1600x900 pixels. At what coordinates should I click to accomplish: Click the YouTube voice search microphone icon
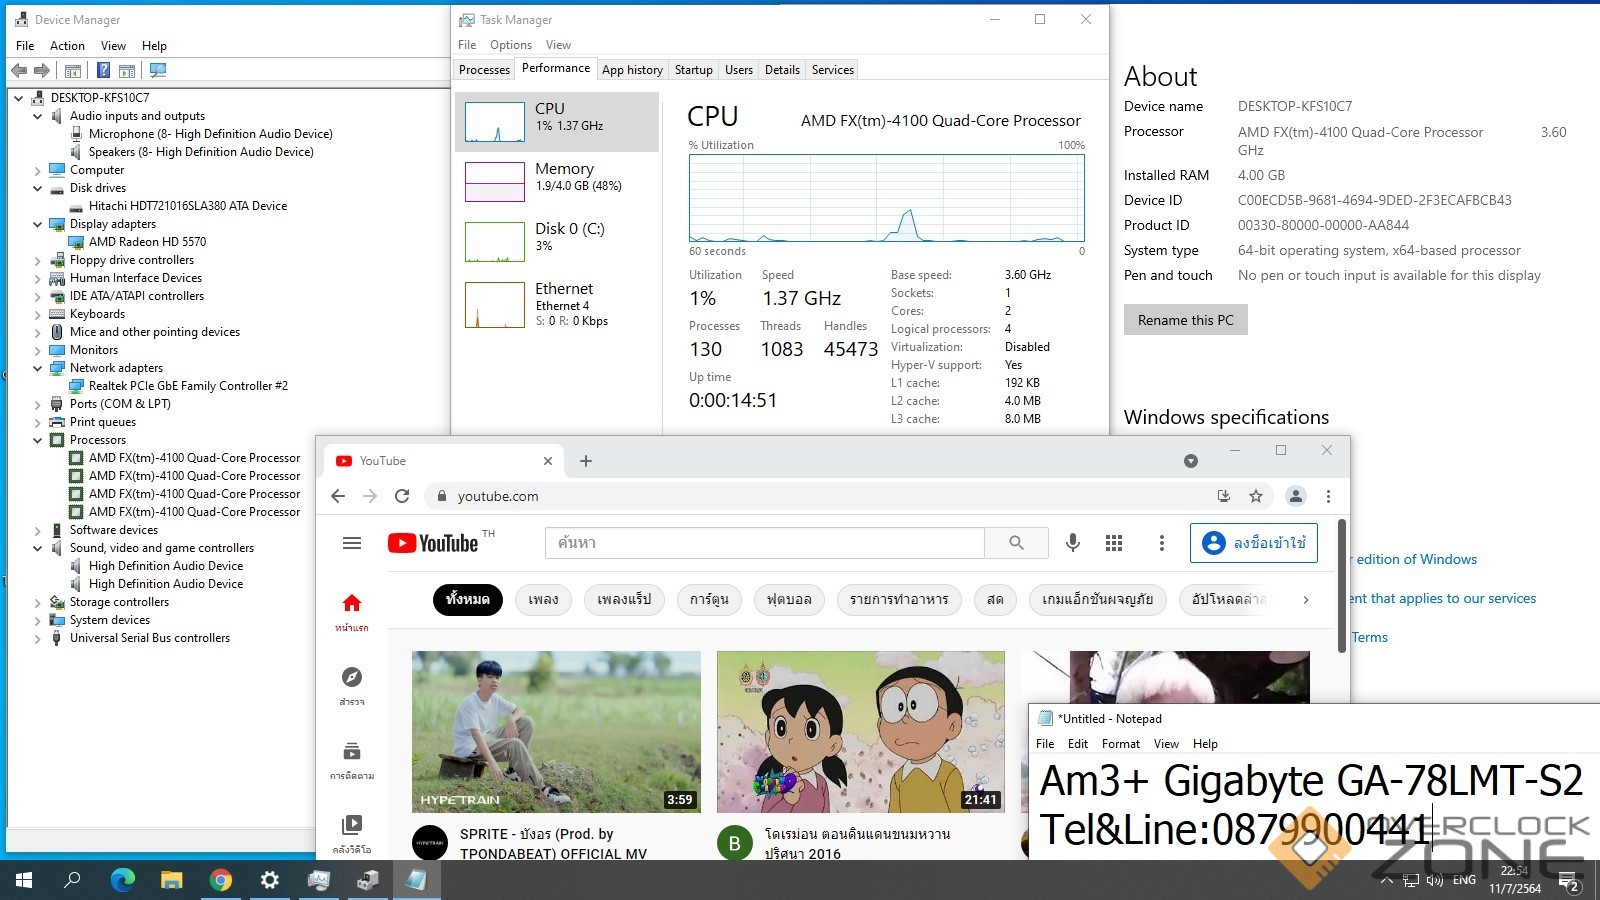tap(1072, 542)
